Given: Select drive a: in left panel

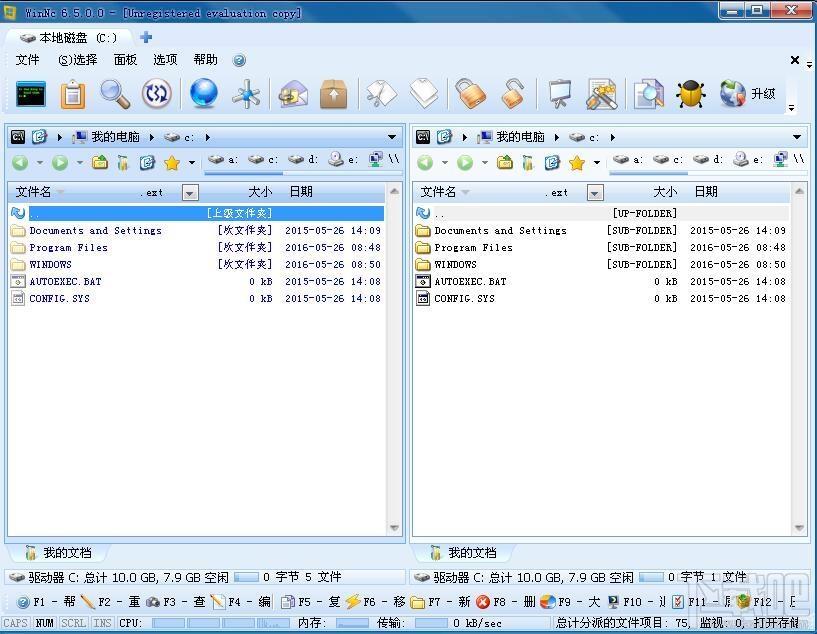Looking at the screenshot, I should 223,160.
